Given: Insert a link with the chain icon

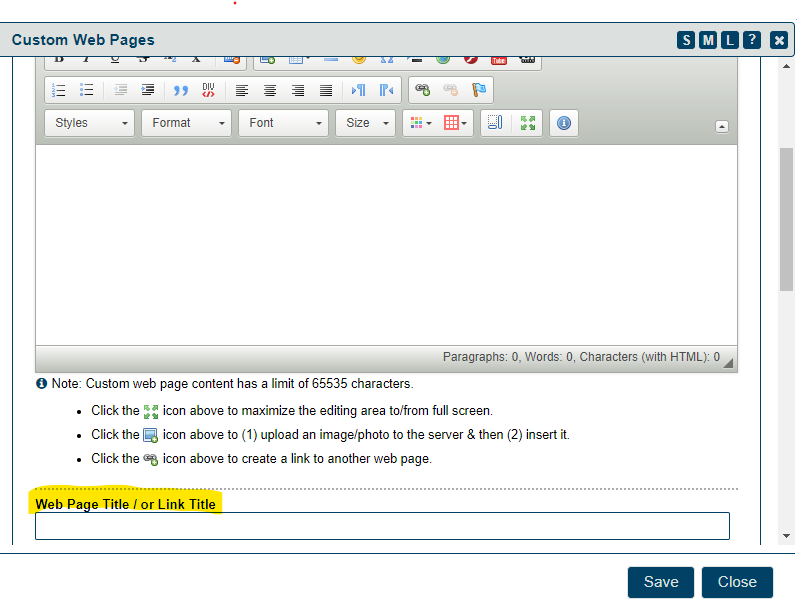Looking at the screenshot, I should [x=423, y=90].
